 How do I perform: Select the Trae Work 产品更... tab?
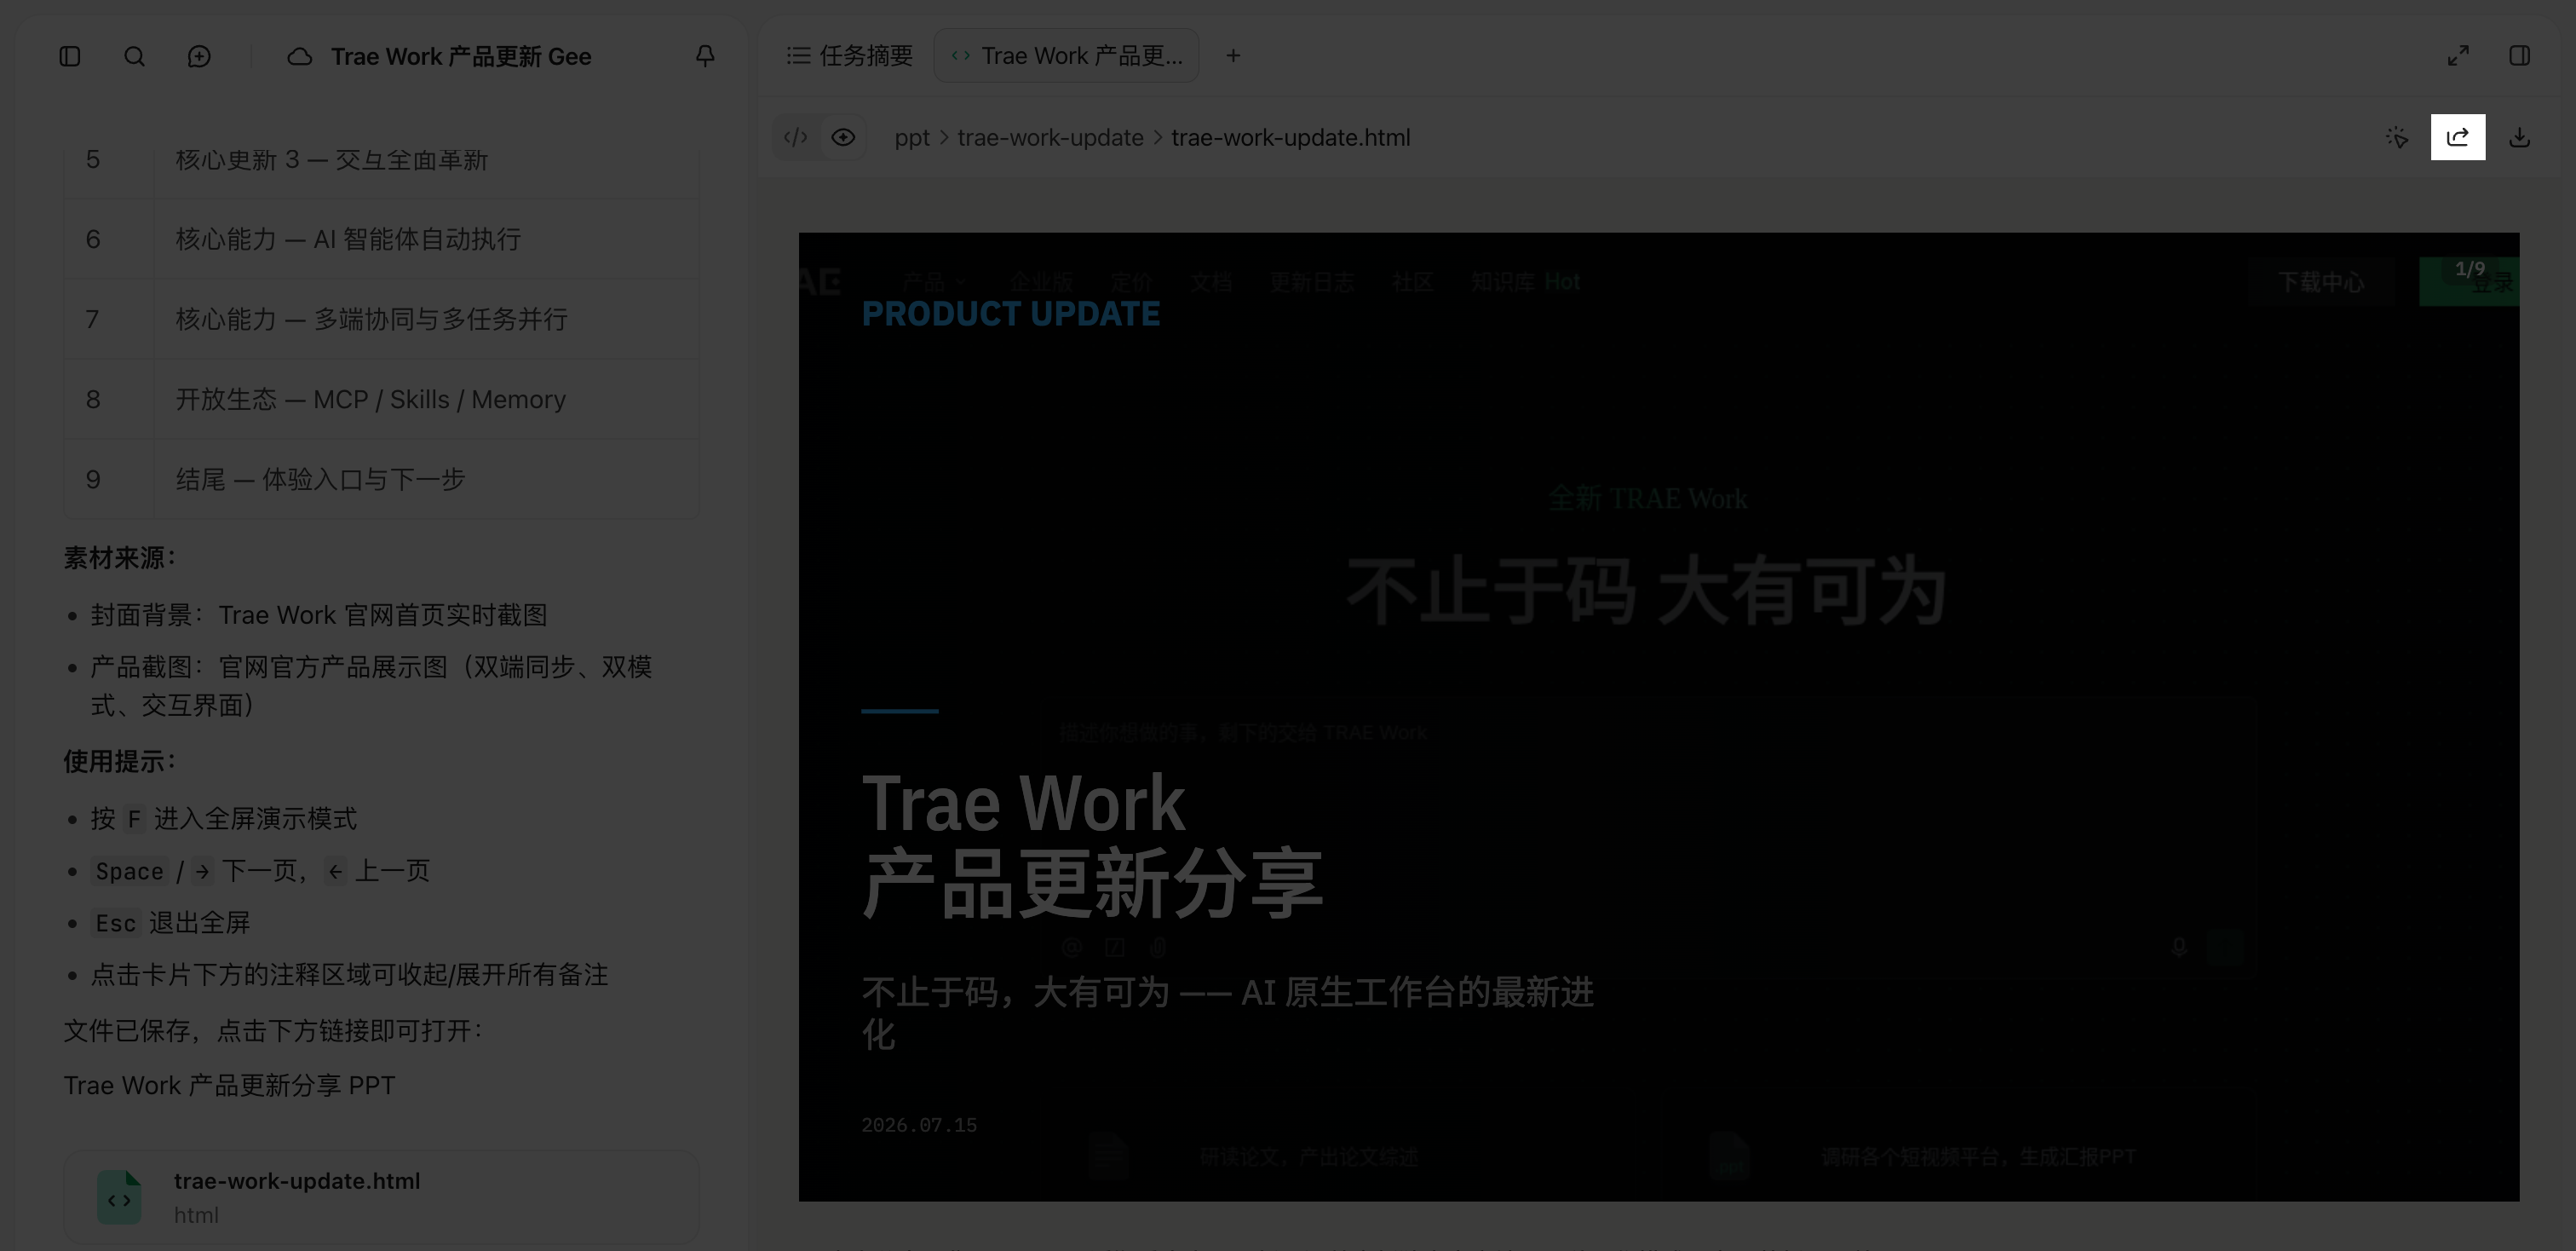pos(1066,56)
